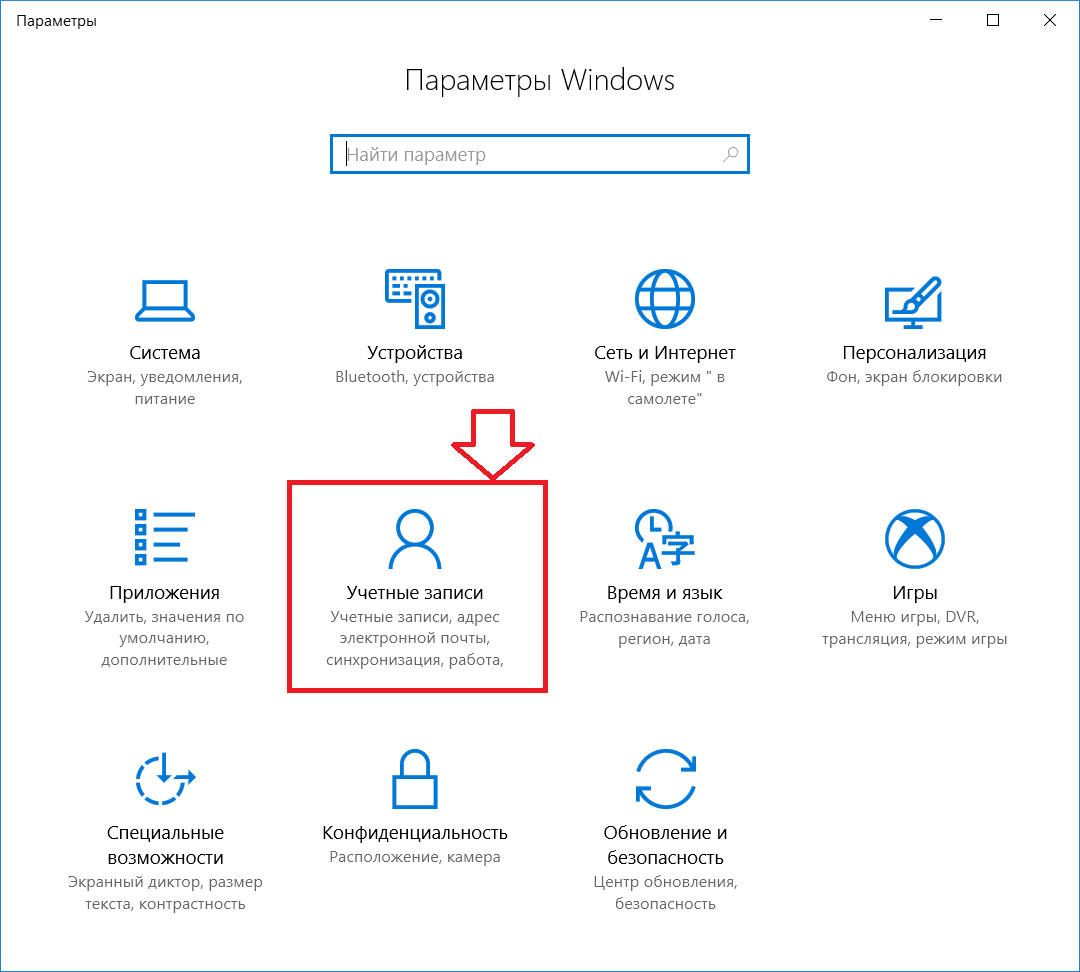
Task: Select the Система title text
Action: (x=165, y=353)
